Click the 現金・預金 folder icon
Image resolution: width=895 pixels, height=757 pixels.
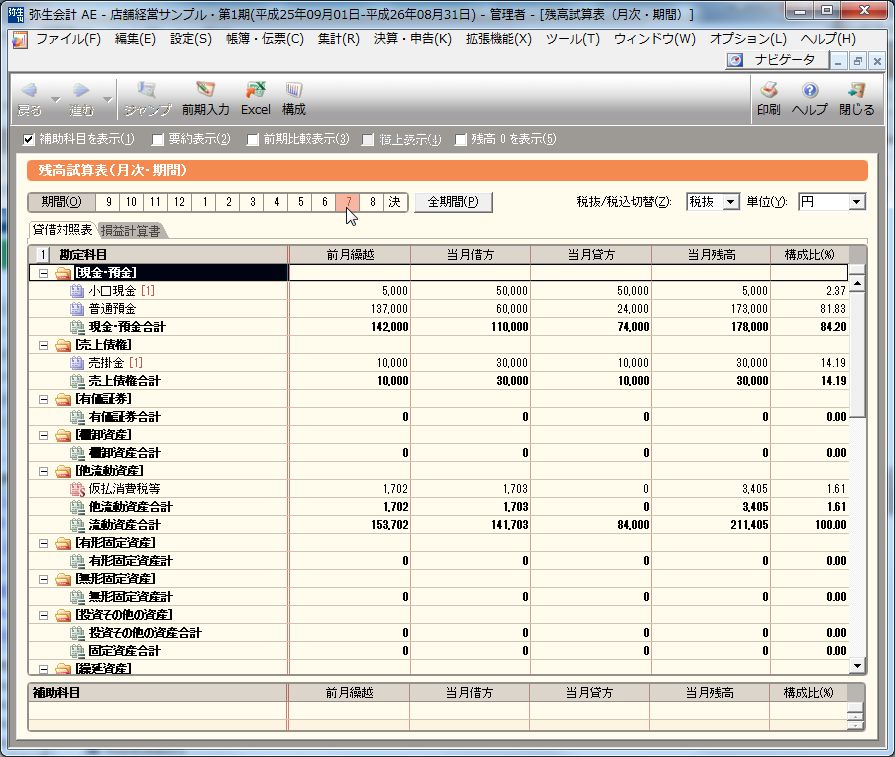[x=63, y=273]
